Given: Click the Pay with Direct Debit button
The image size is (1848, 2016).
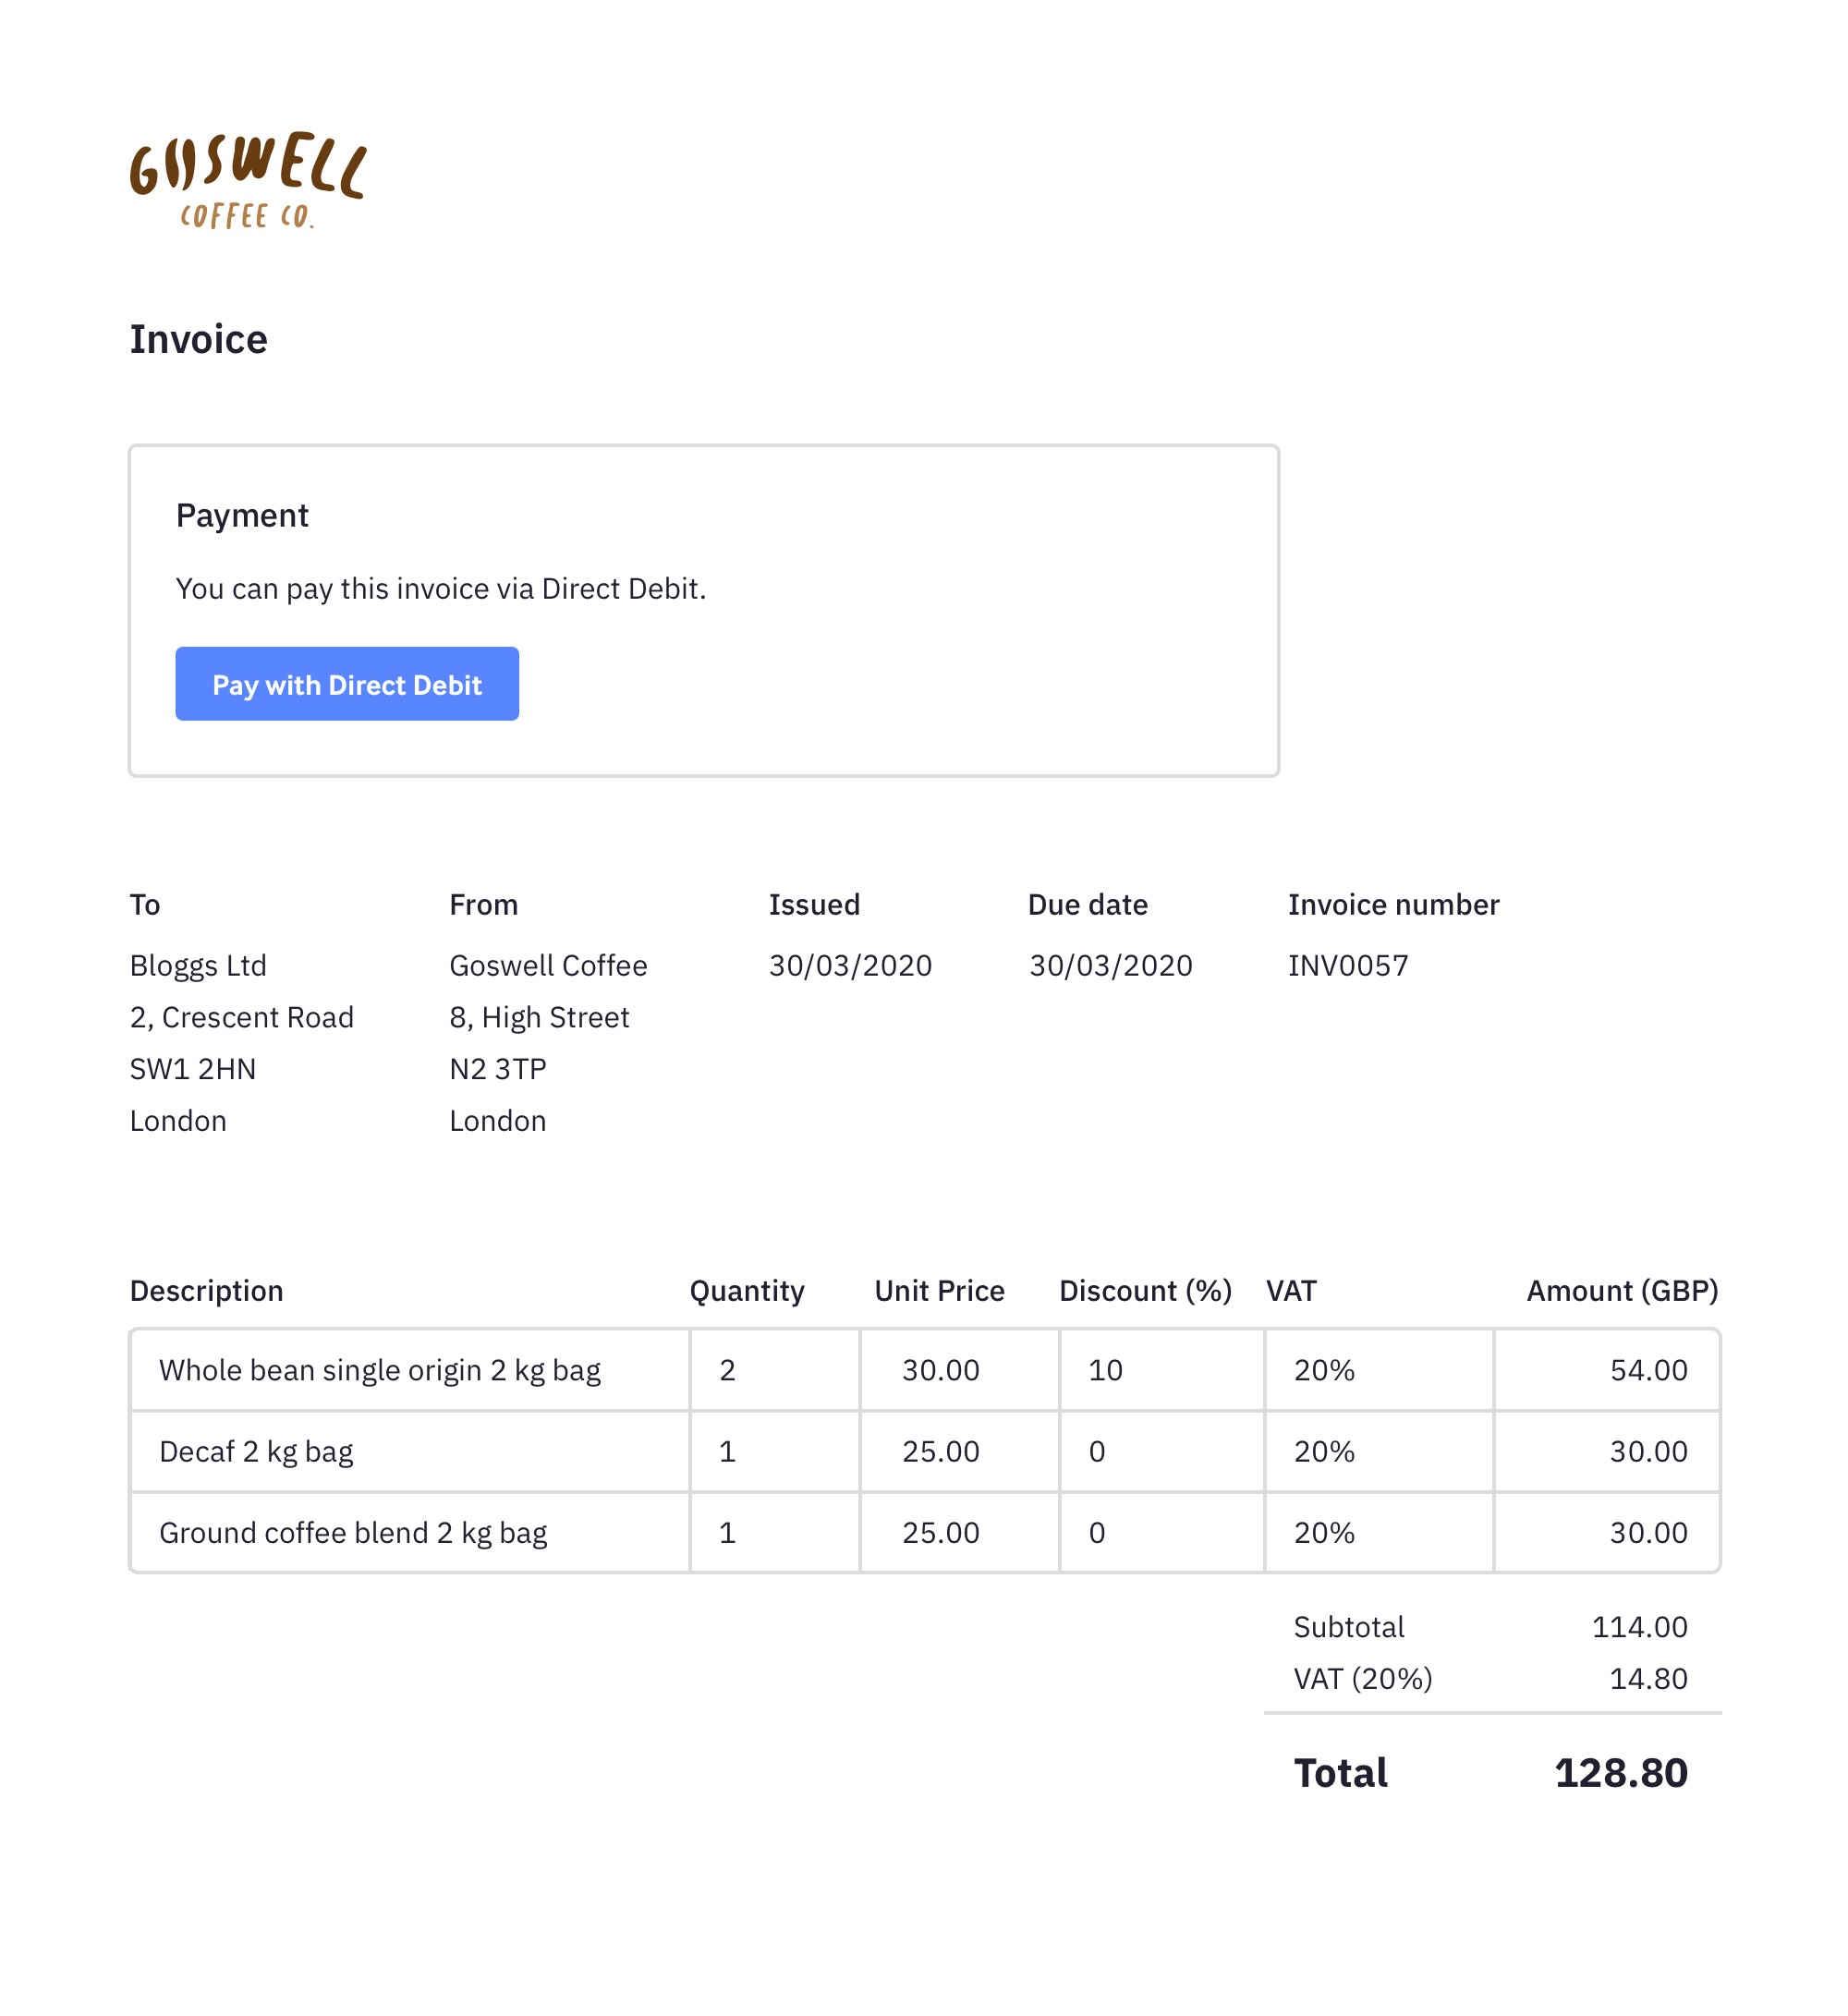Looking at the screenshot, I should (x=347, y=684).
